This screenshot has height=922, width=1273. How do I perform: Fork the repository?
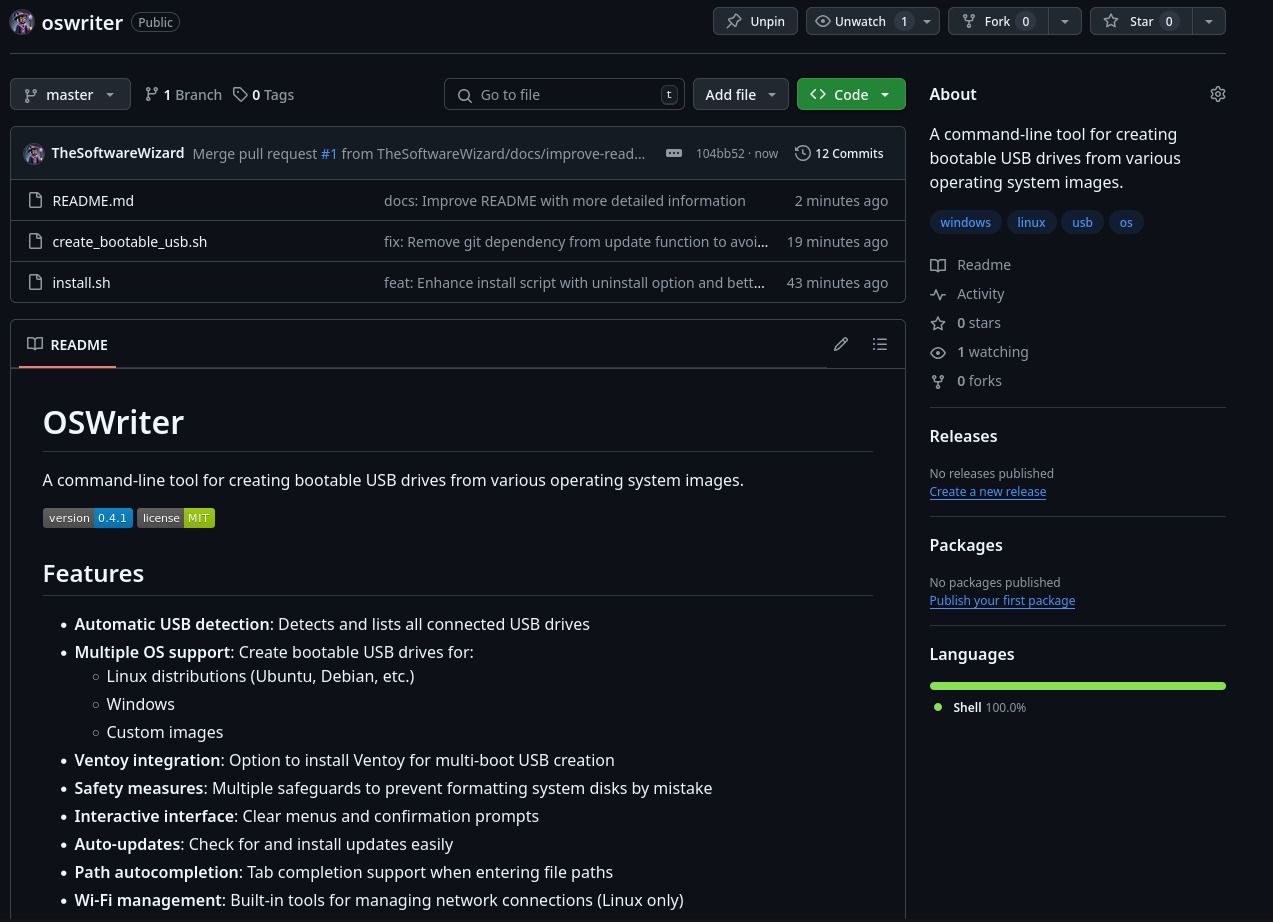coord(997,21)
